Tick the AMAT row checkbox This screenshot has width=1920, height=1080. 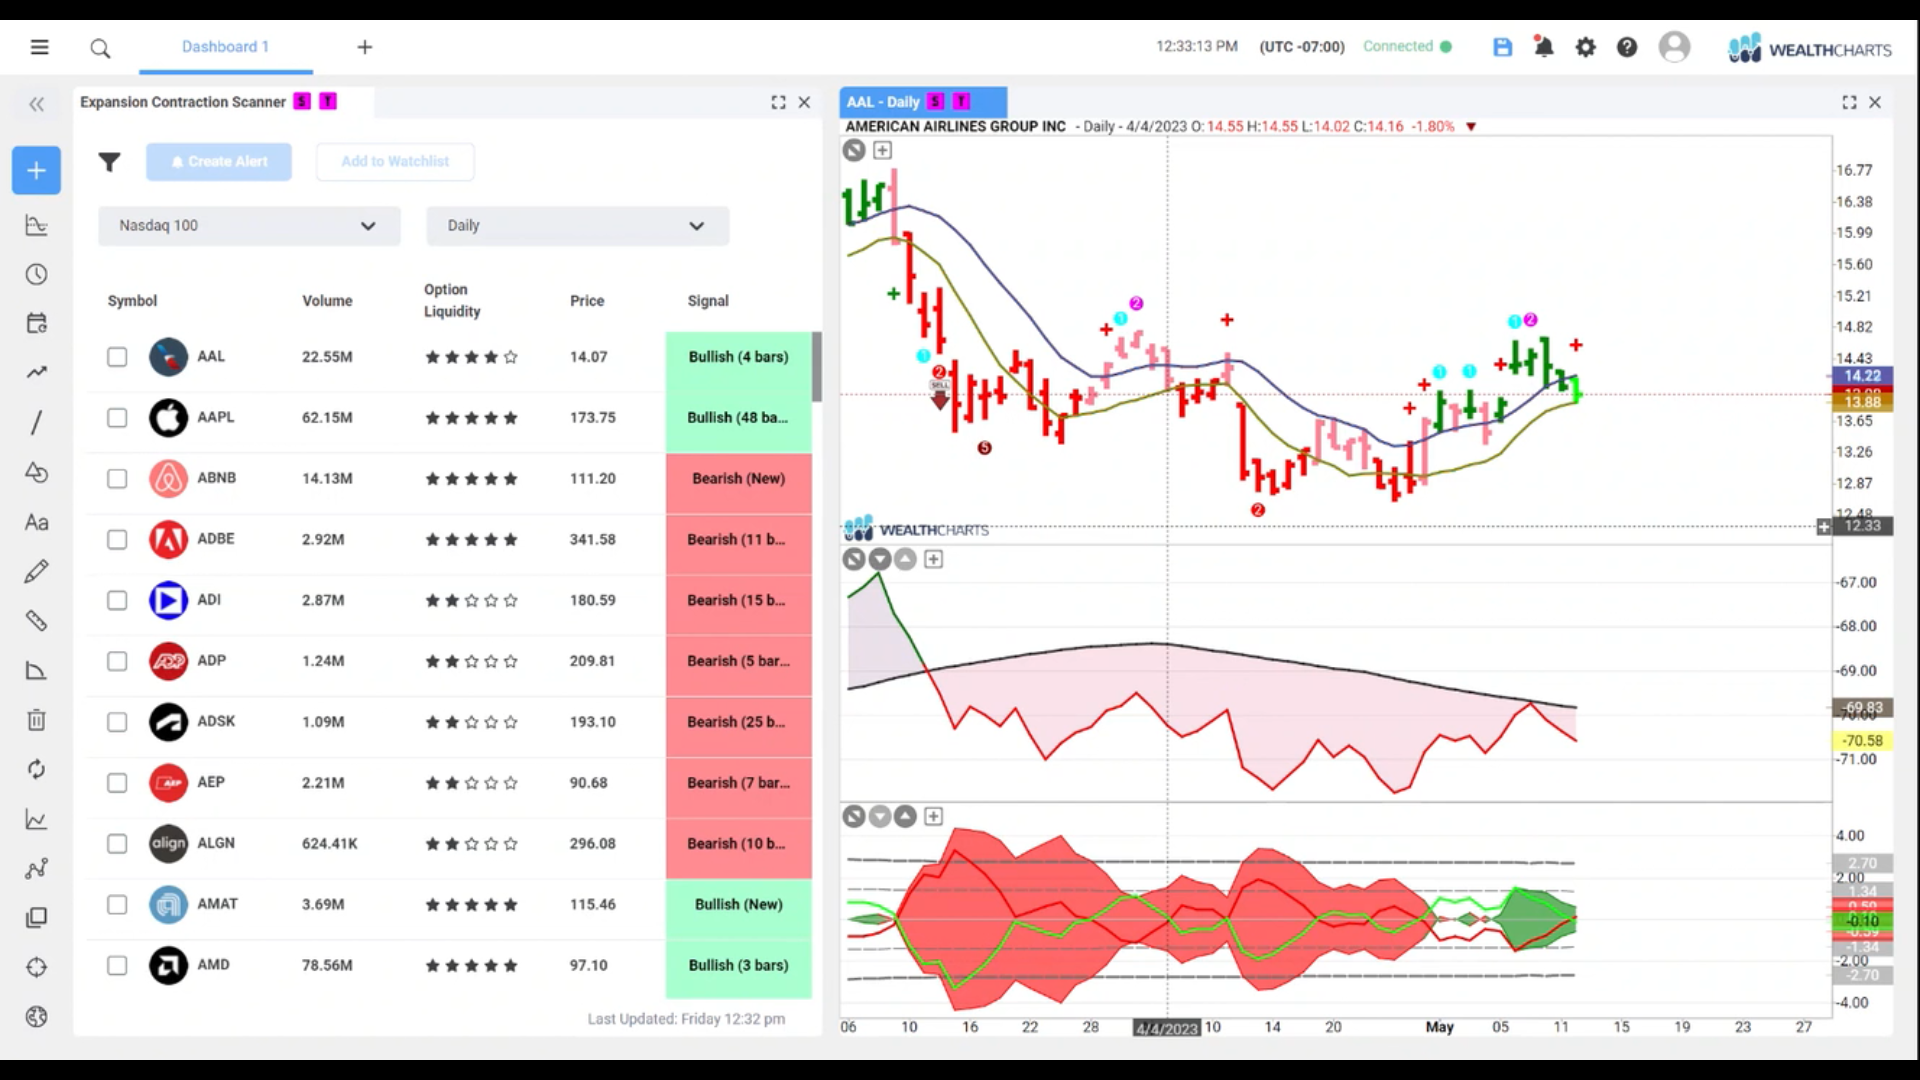117,905
